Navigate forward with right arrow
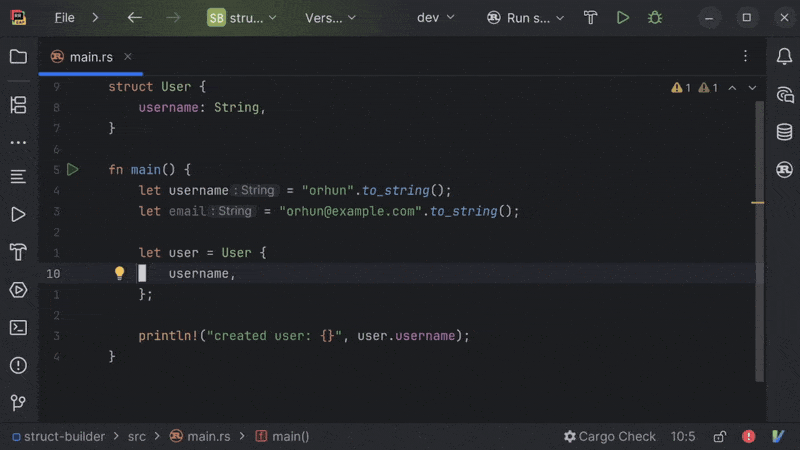Viewport: 800px width, 450px height. click(173, 18)
